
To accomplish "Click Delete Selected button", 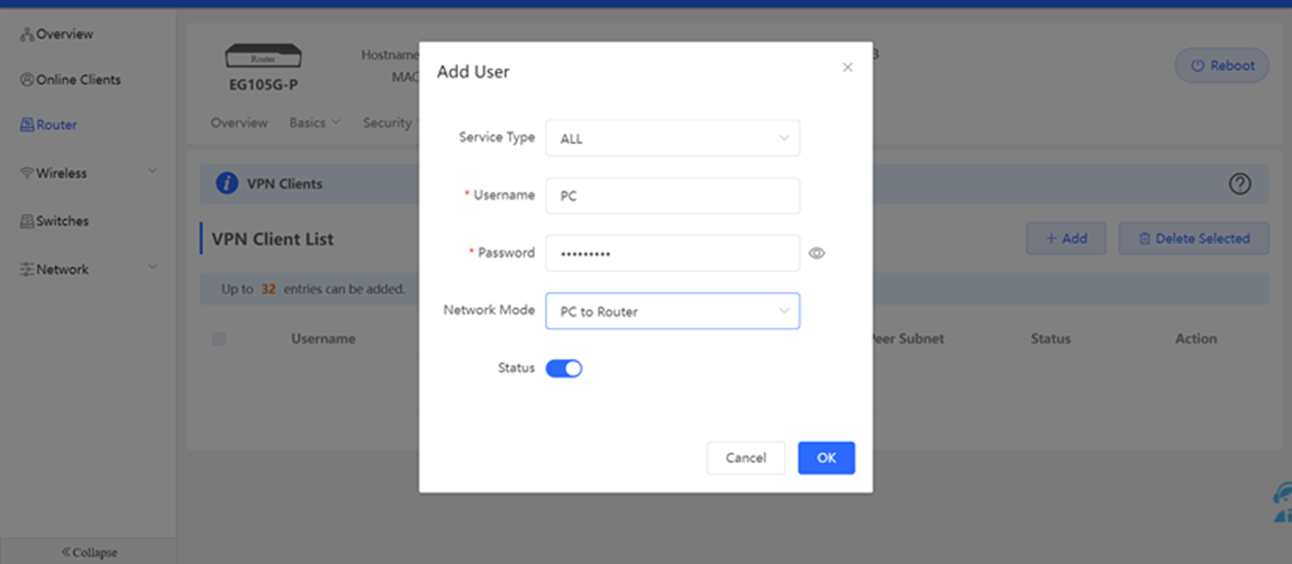I will (1194, 239).
